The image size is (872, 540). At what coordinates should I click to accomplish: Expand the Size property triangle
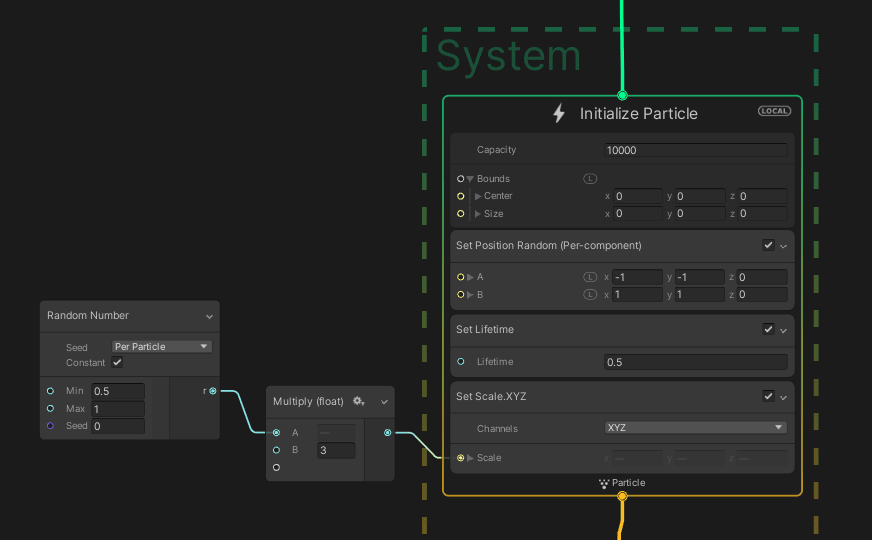pos(478,214)
